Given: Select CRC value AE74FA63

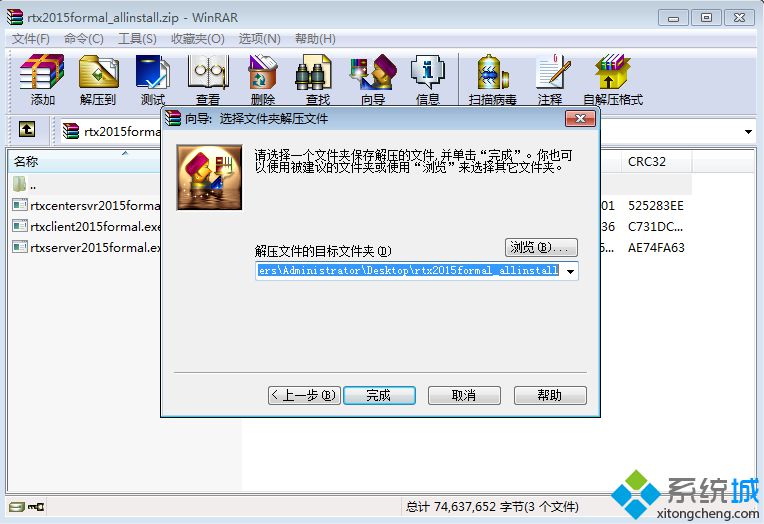Looking at the screenshot, I should (656, 248).
